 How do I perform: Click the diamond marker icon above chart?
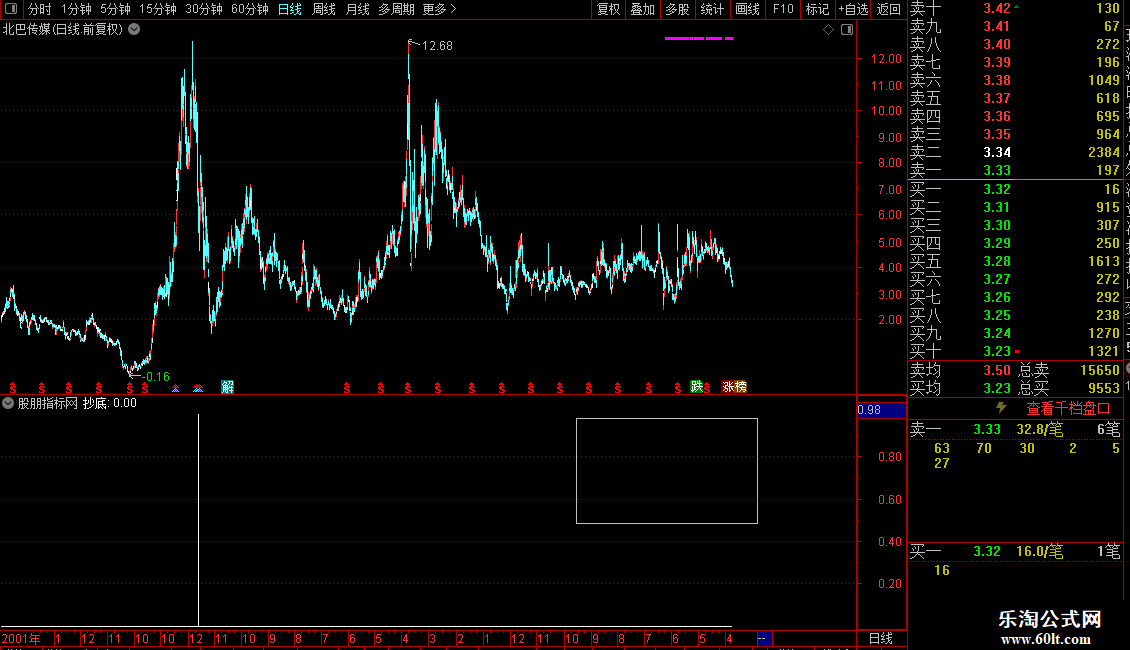point(828,30)
